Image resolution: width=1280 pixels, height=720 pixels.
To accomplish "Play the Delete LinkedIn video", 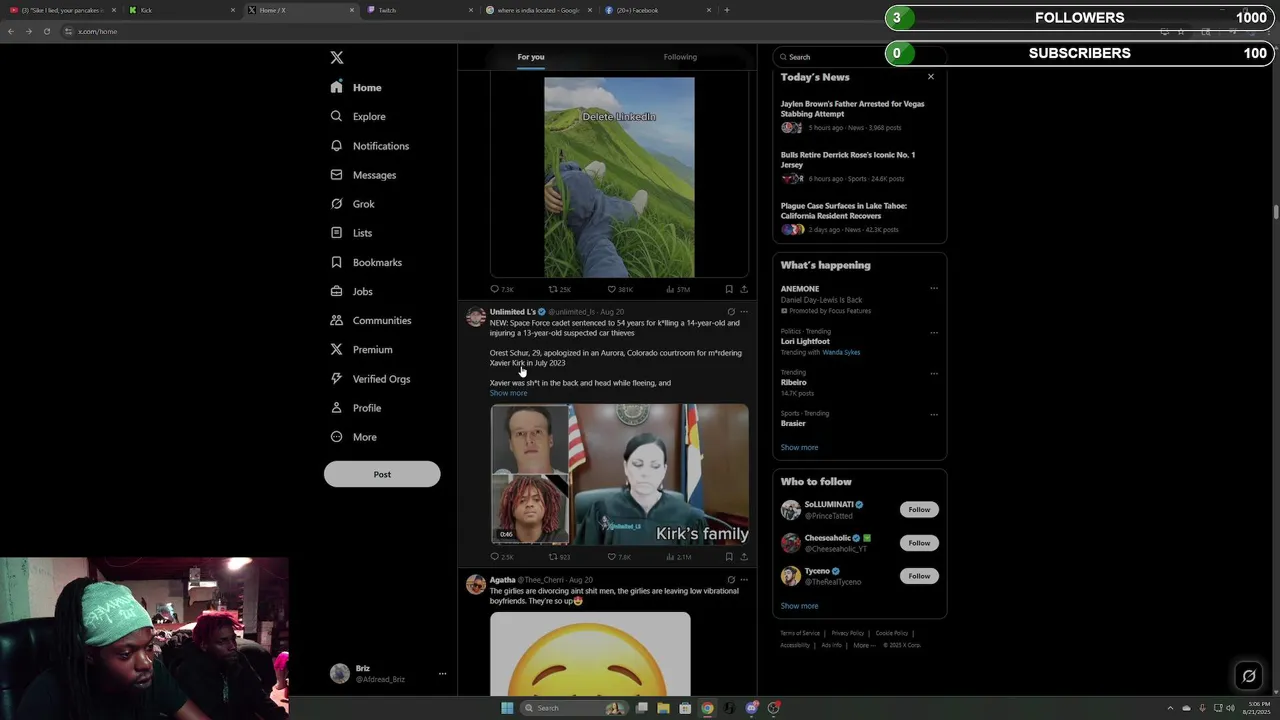I will click(619, 177).
